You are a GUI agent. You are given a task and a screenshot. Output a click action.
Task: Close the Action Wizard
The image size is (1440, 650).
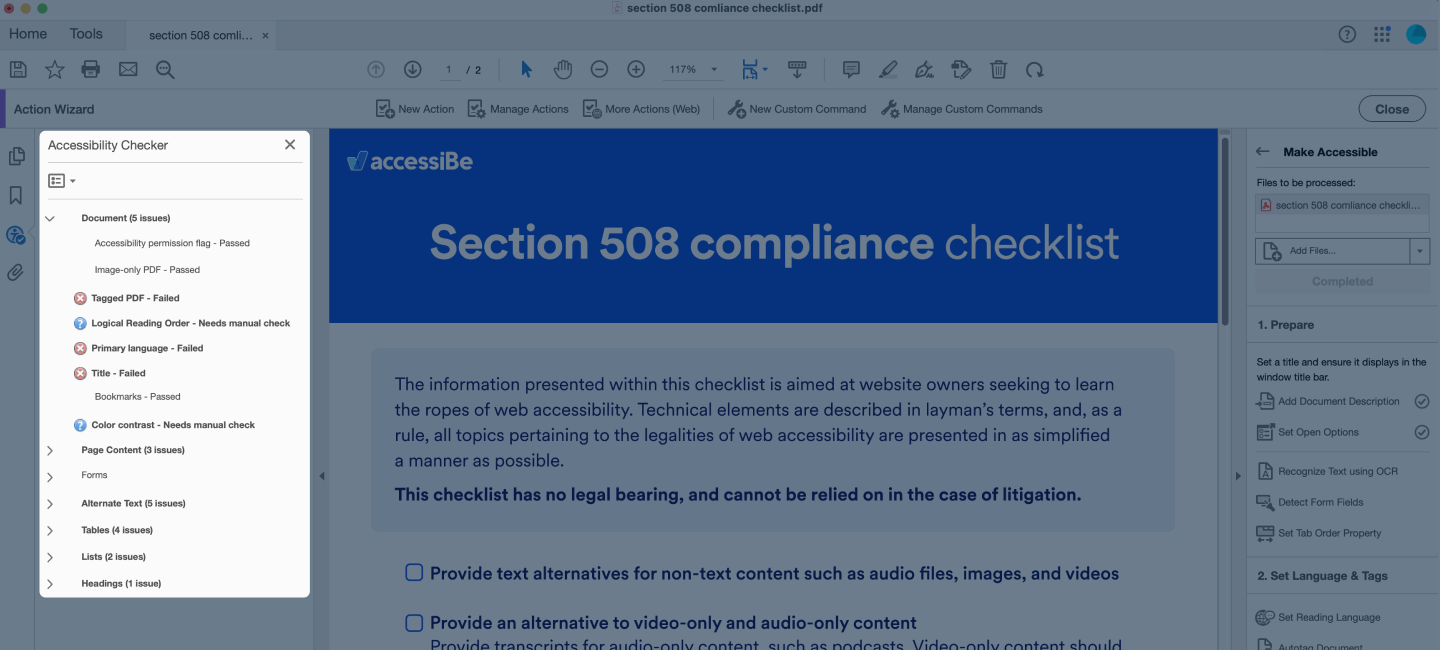[x=1391, y=108]
